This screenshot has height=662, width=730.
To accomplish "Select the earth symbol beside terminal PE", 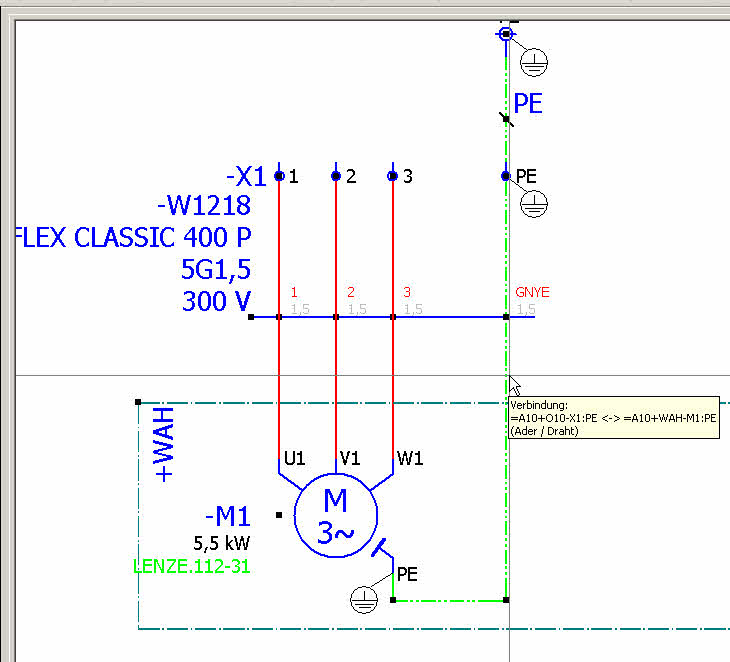I will point(534,203).
